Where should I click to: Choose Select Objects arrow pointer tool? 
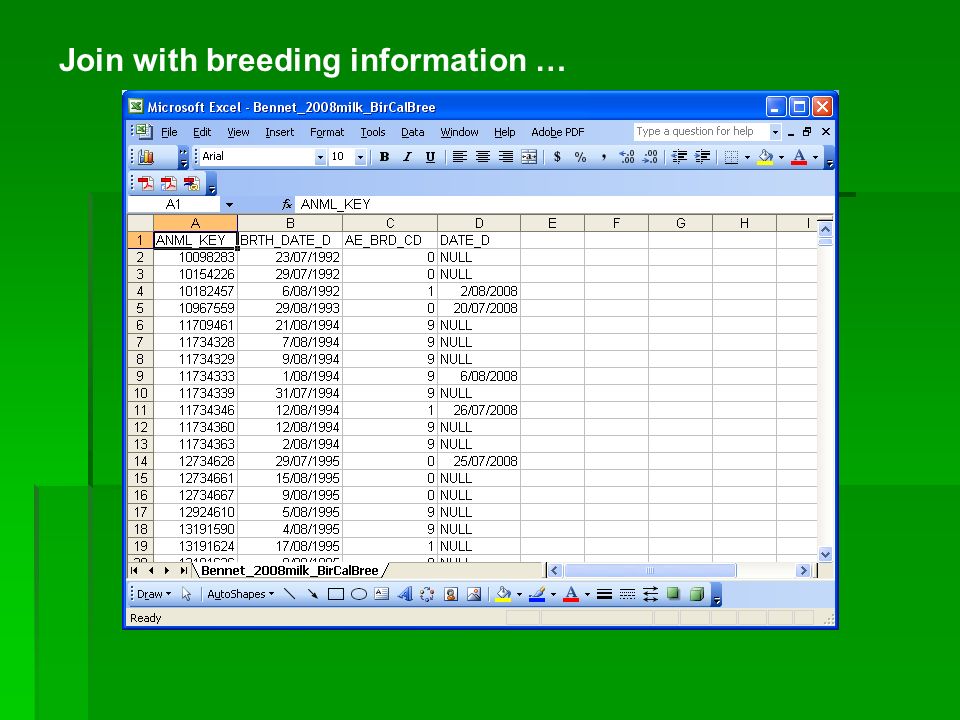[x=187, y=594]
